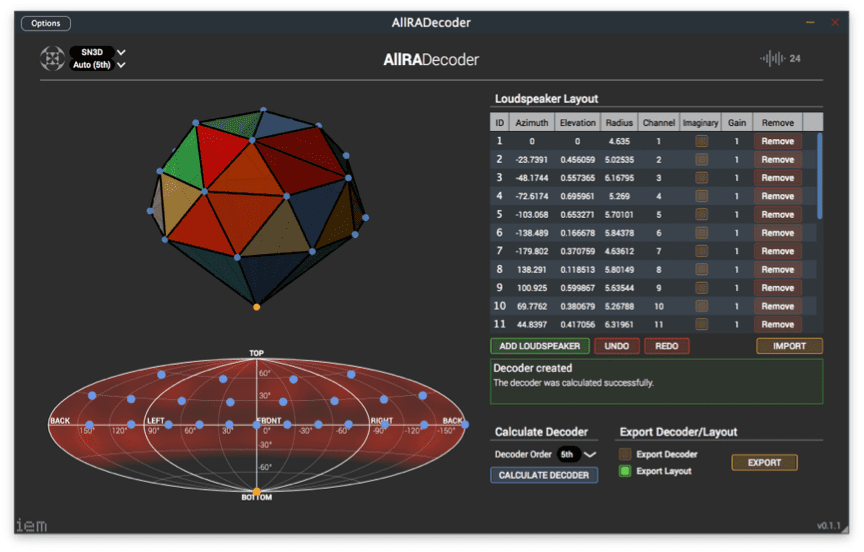
Task: Click the ambisonic sphere icon top-left
Action: [x=52, y=59]
